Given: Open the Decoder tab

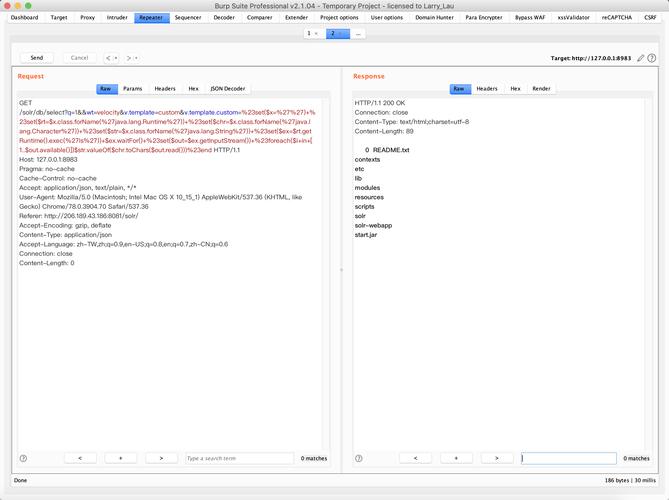Looking at the screenshot, I should 224,17.
